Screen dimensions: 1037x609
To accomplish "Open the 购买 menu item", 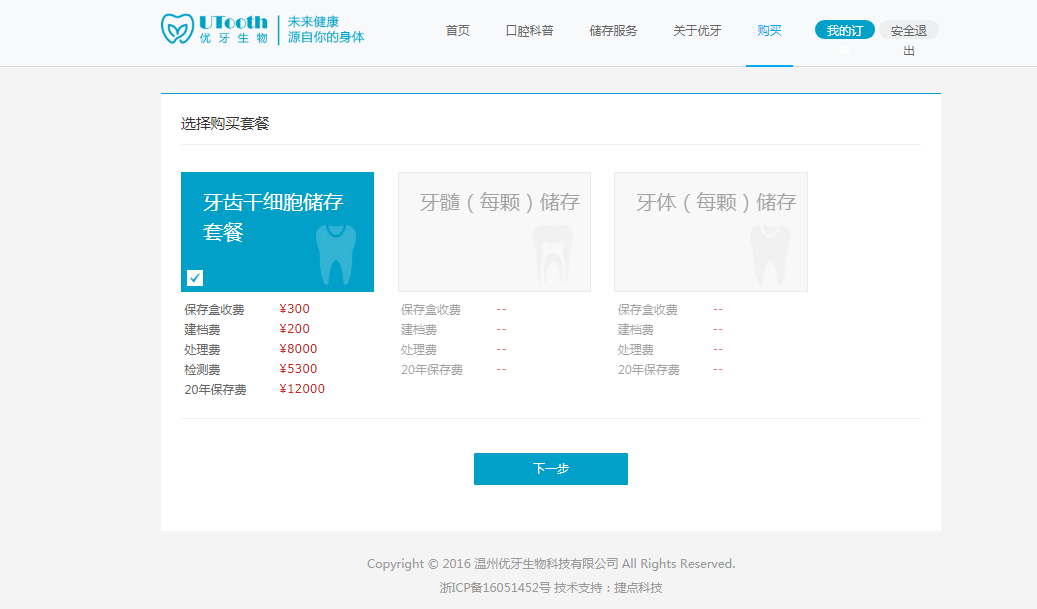I will (x=769, y=30).
